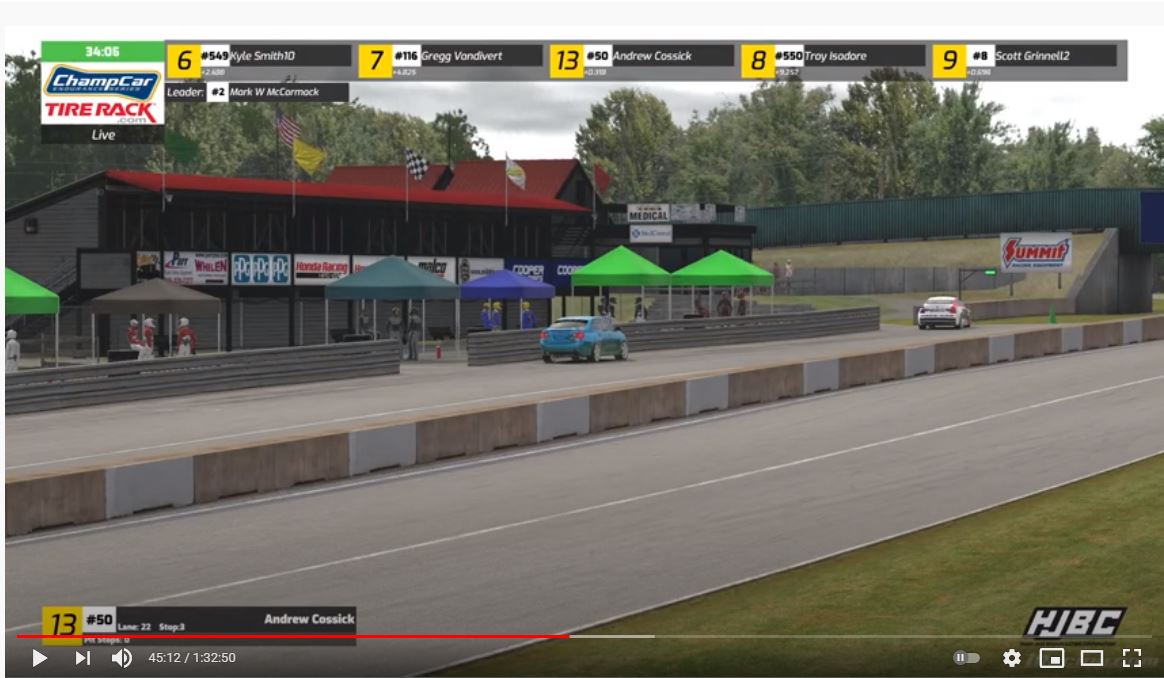The image size is (1164, 678).
Task: Enable theater mode view
Action: tap(1091, 658)
